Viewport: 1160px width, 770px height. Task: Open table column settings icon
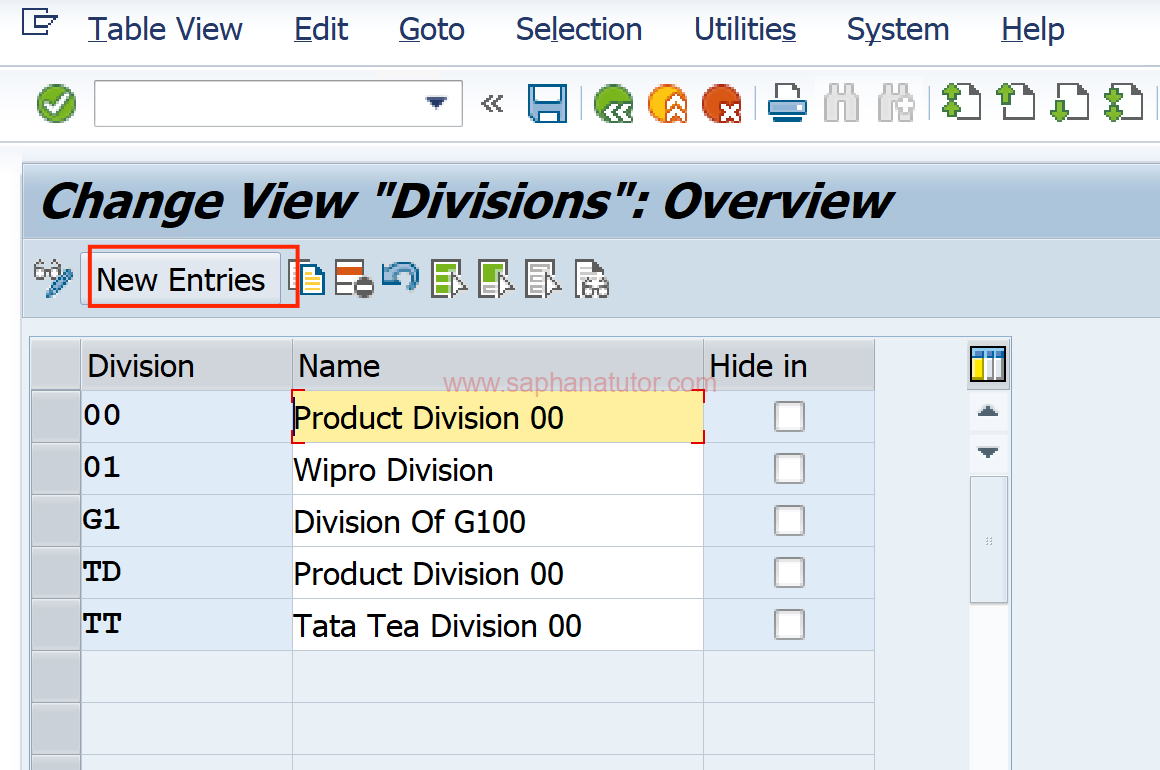coord(988,364)
